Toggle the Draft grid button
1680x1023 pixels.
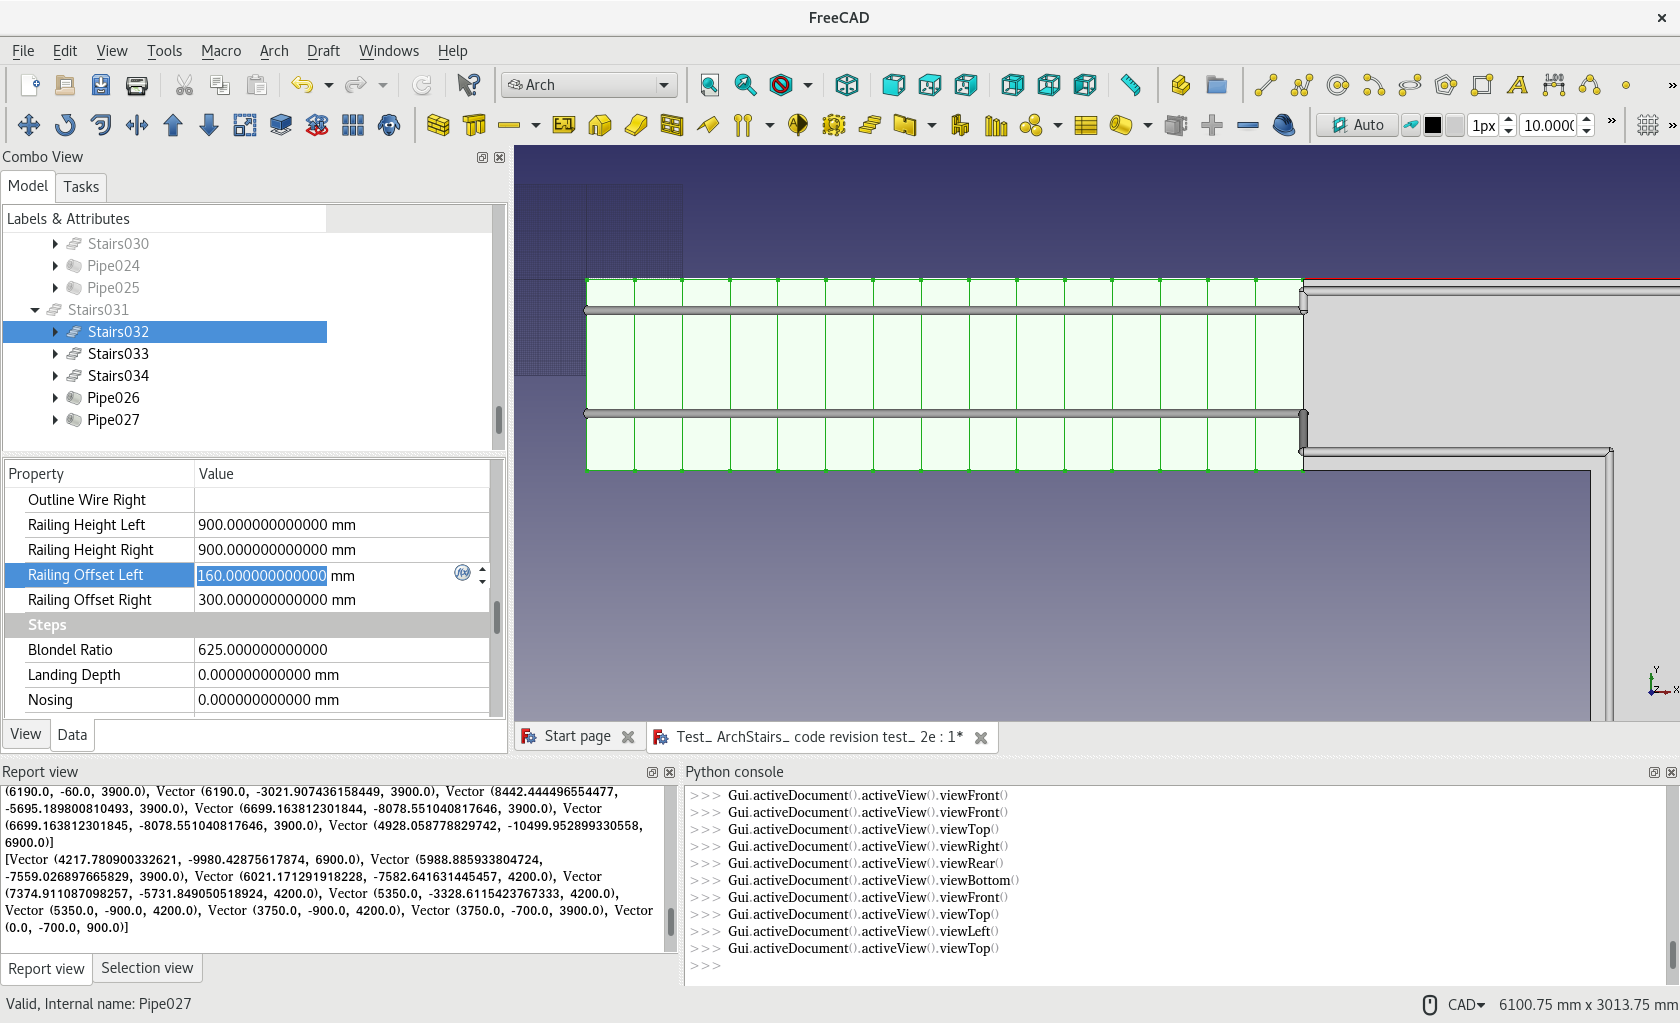pyautogui.click(x=1647, y=125)
